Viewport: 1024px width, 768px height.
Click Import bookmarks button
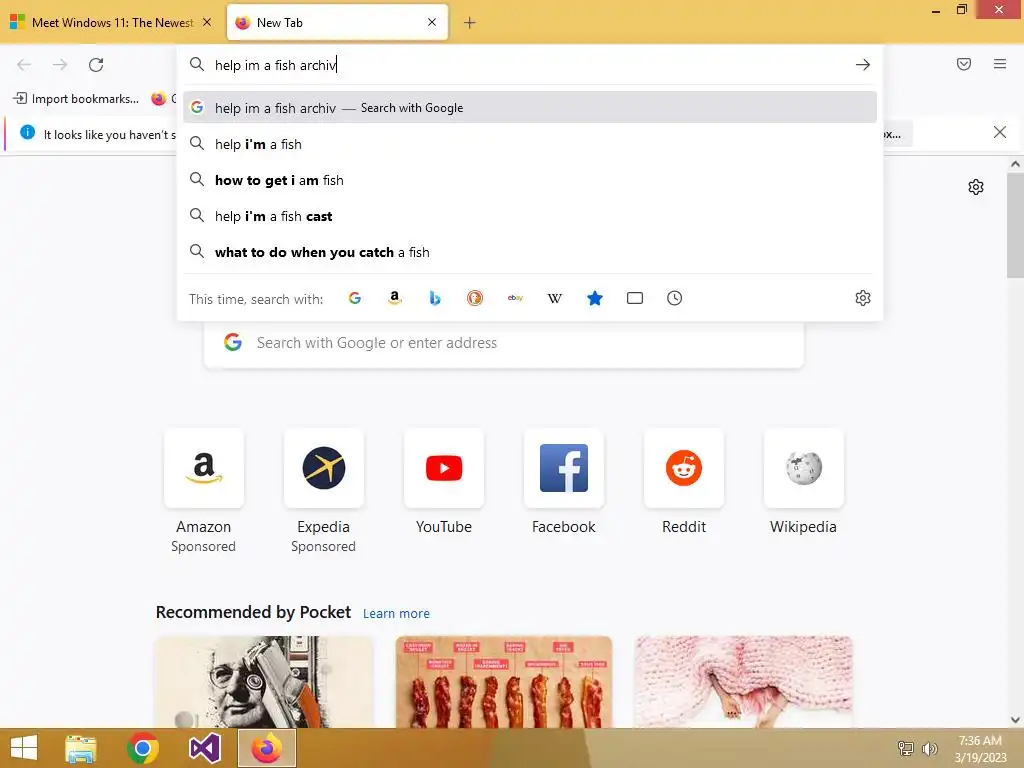point(76,99)
